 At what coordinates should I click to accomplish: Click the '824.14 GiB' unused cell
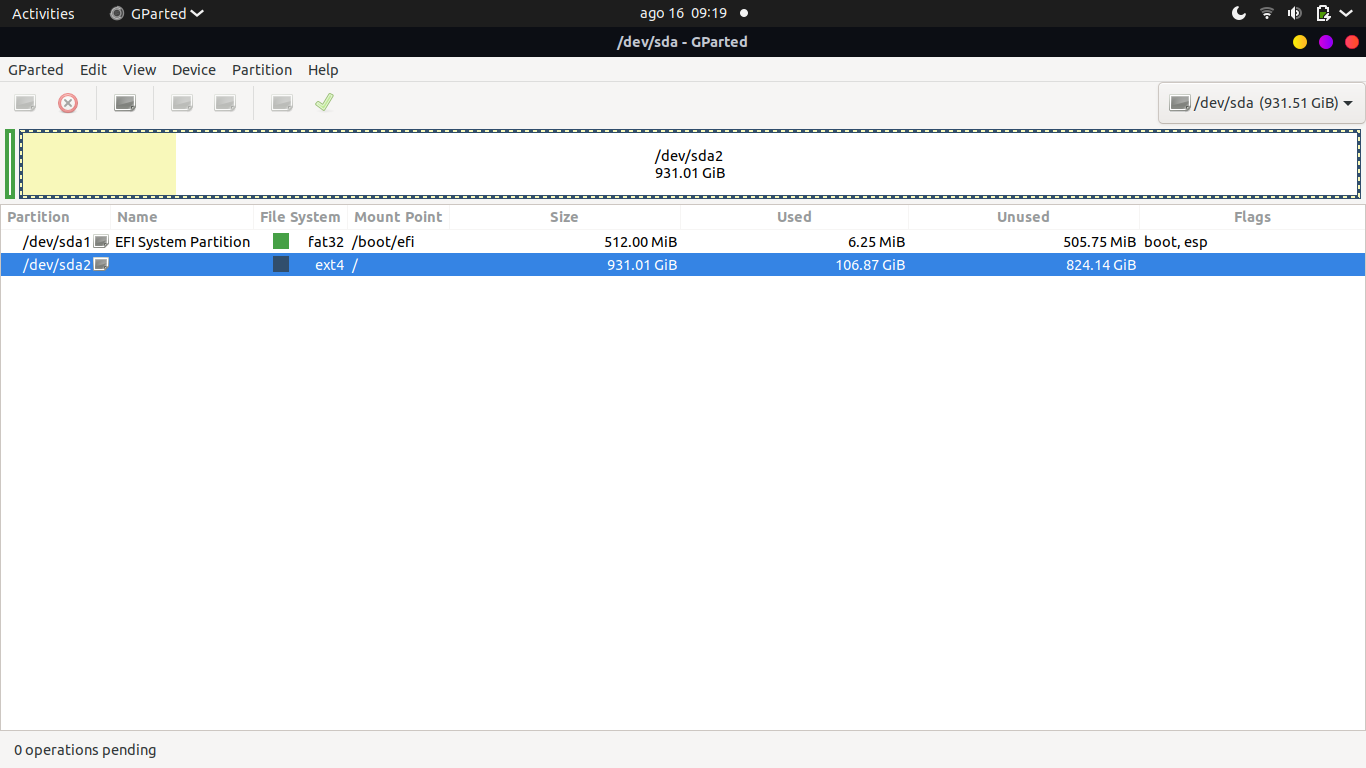coord(1101,265)
